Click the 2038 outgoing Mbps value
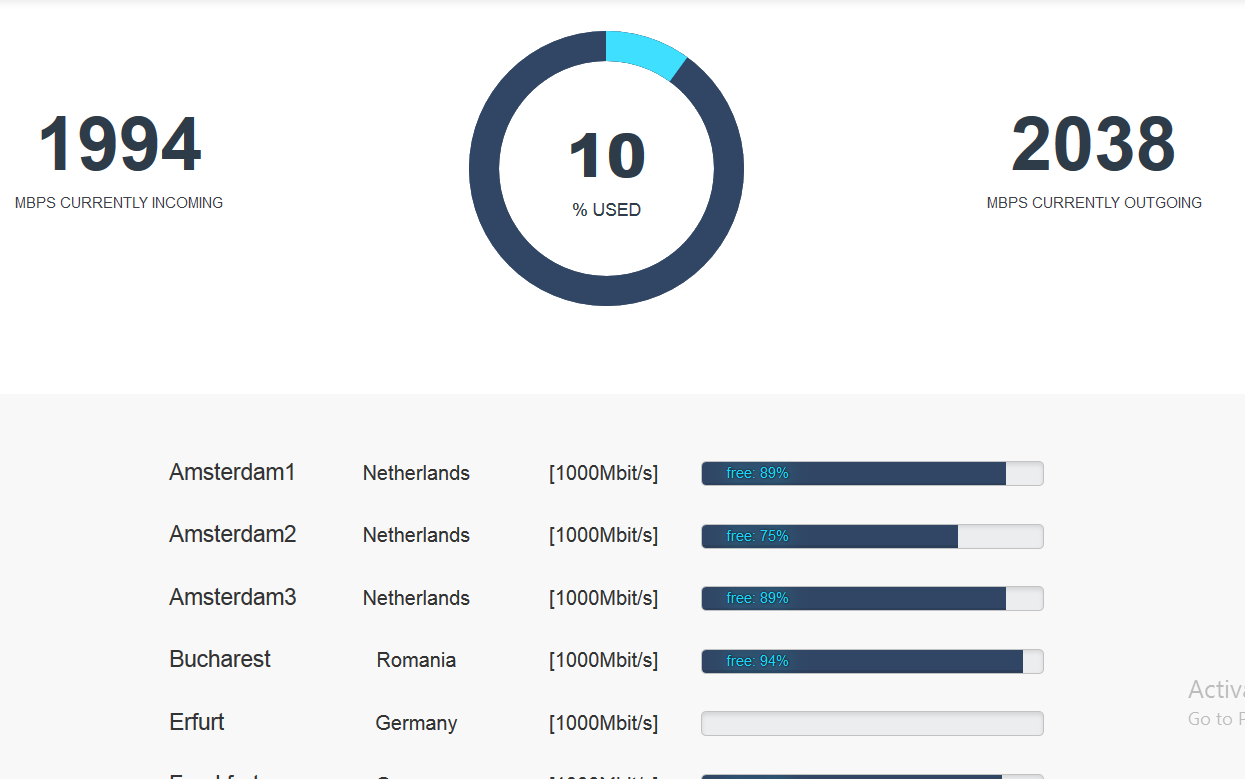 [x=1093, y=145]
